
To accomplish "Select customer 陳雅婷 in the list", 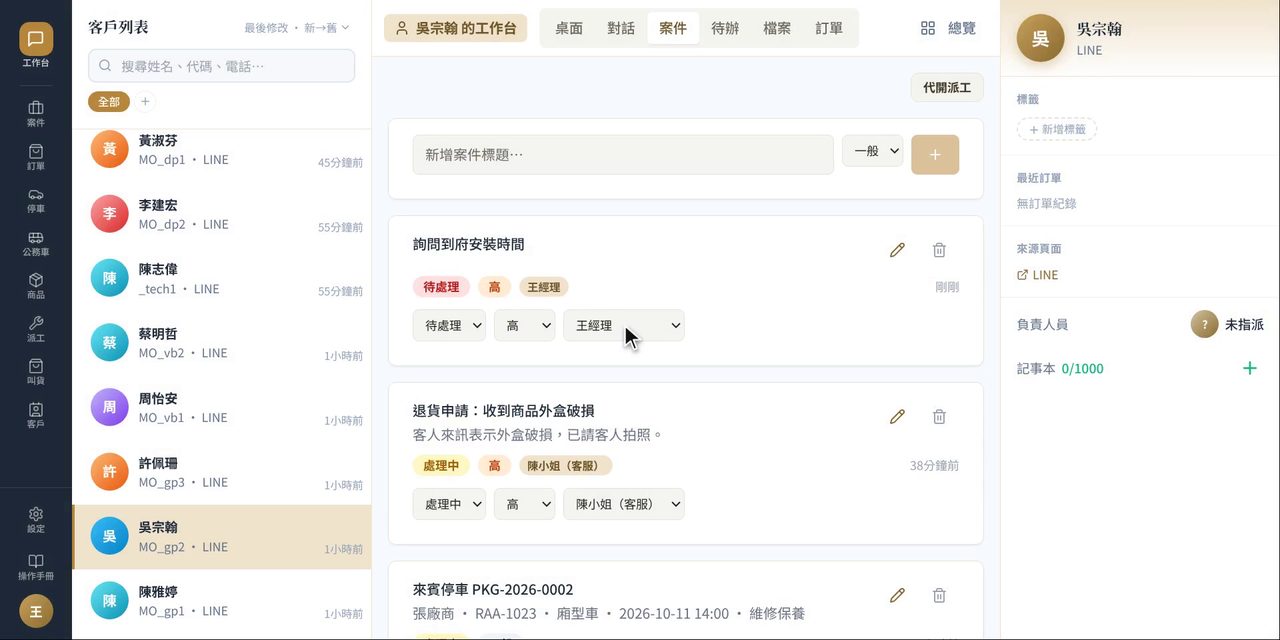I will [222, 601].
